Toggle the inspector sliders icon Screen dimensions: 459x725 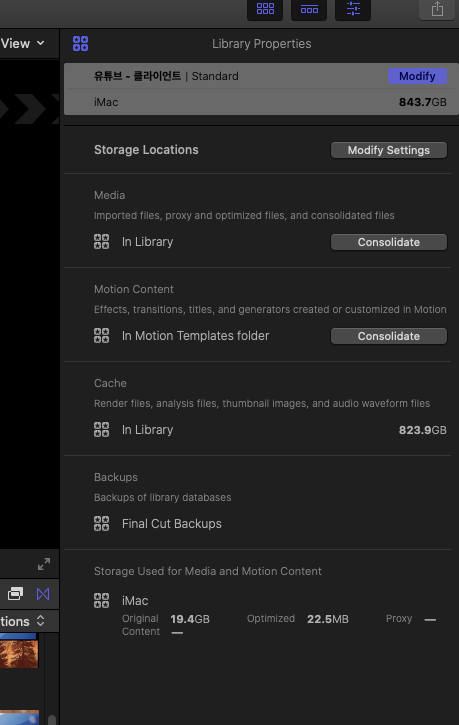click(353, 9)
